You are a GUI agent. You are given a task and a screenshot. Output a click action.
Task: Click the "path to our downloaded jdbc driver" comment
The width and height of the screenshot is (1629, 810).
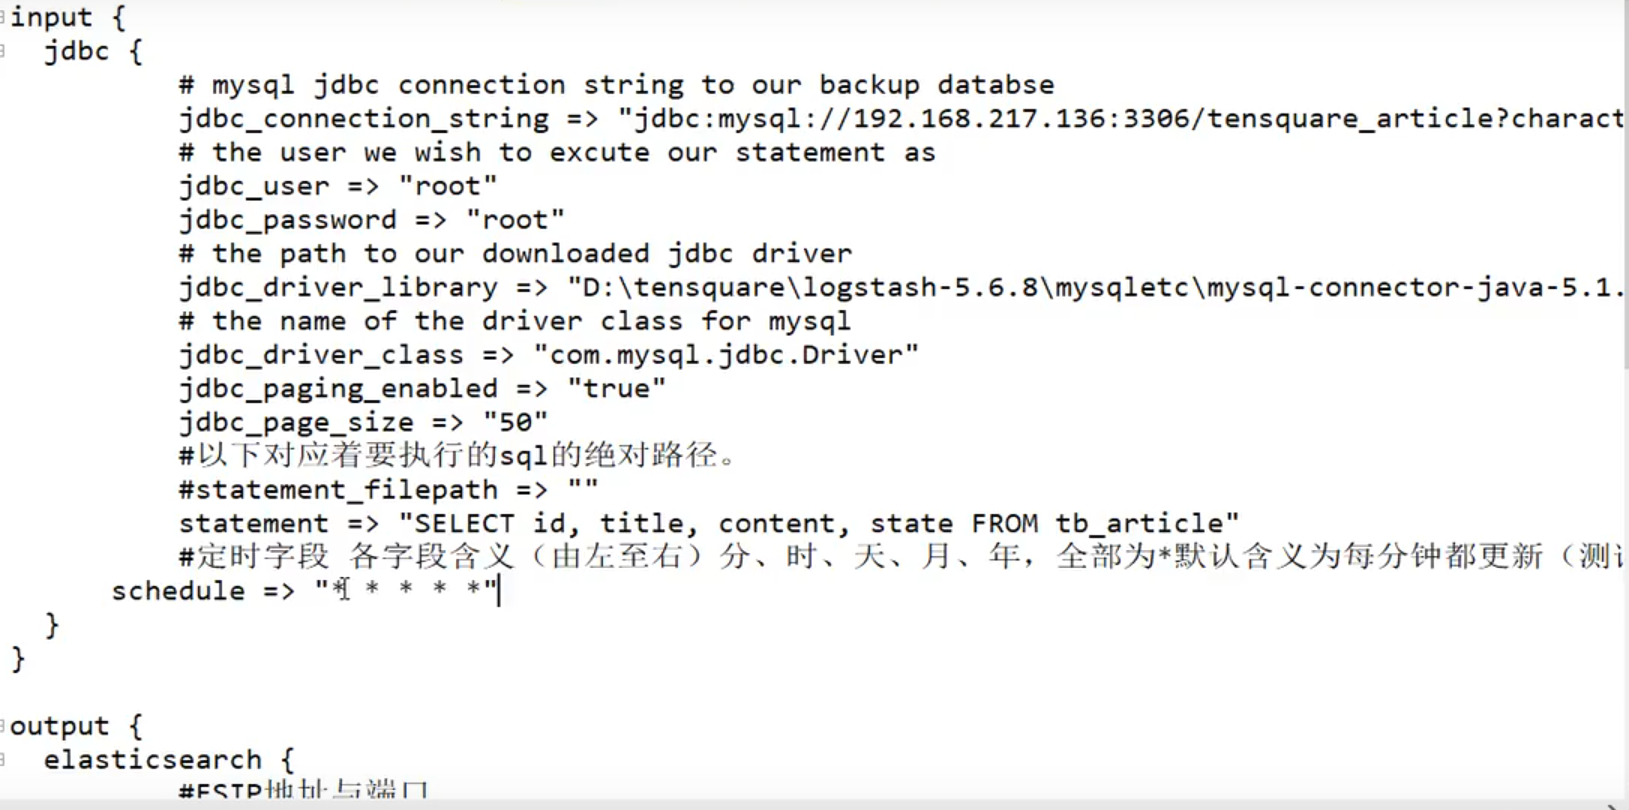(515, 254)
